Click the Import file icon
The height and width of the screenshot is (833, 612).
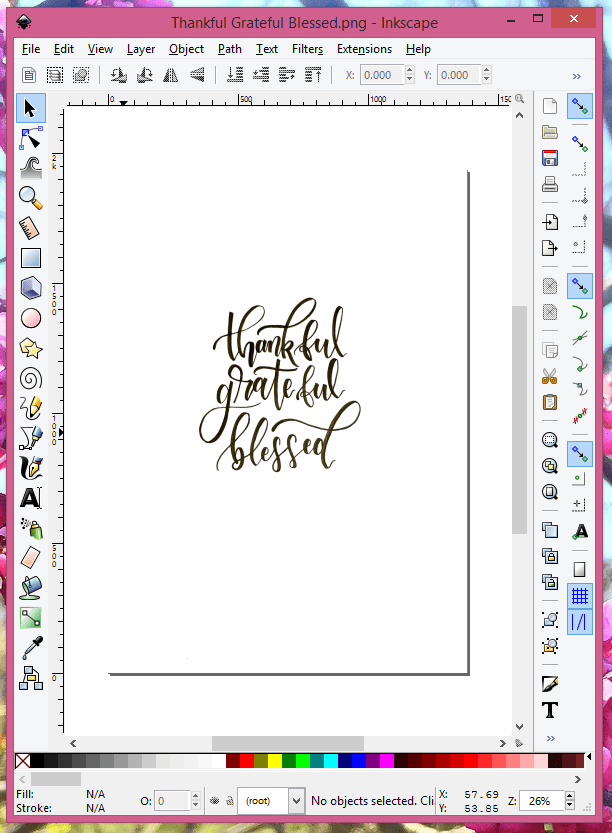550,221
